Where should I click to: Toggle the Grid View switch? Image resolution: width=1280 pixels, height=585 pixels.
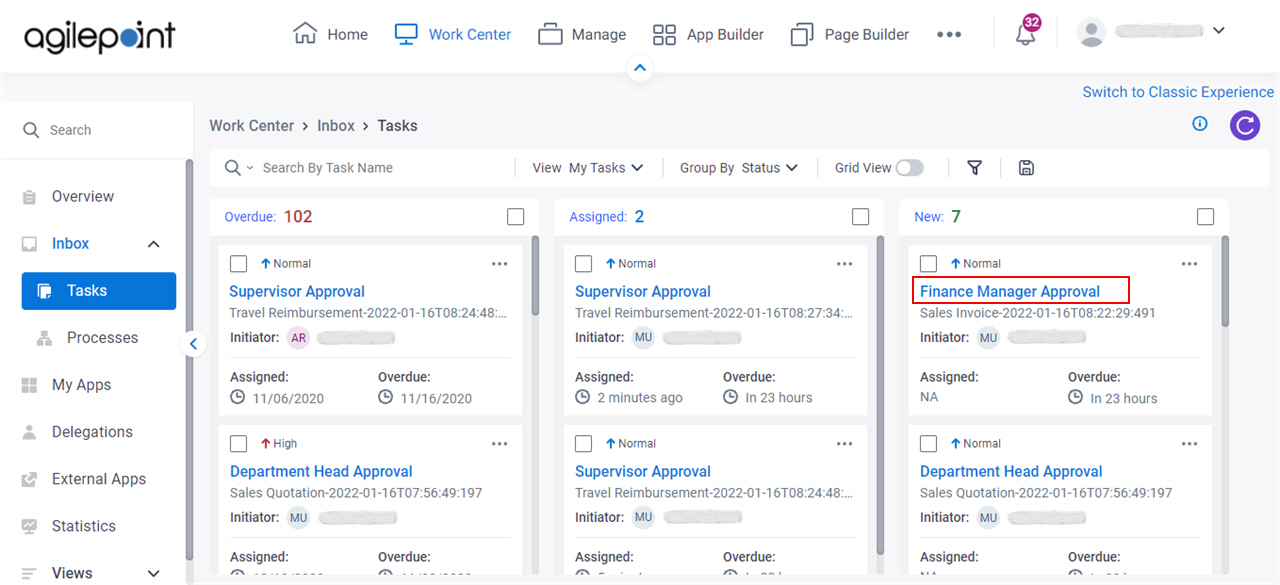pos(909,168)
